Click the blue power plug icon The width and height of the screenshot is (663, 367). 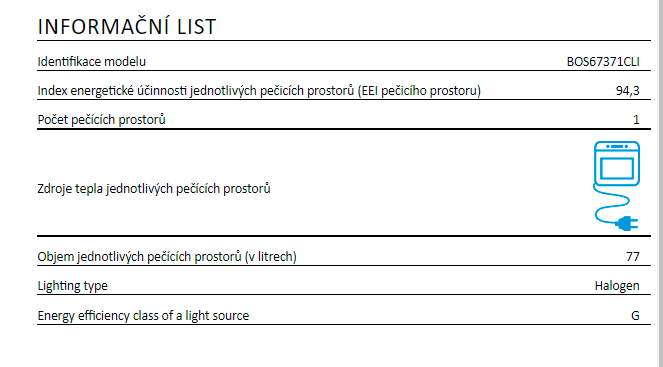[x=626, y=223]
